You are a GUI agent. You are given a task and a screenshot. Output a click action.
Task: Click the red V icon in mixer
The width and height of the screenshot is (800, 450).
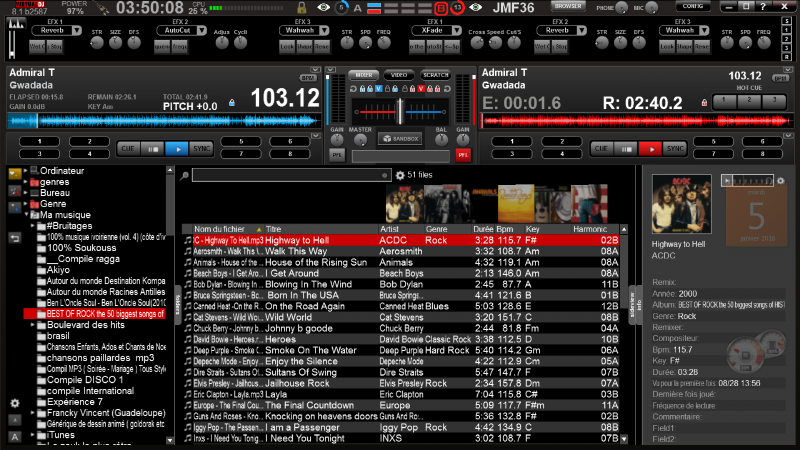pos(421,89)
